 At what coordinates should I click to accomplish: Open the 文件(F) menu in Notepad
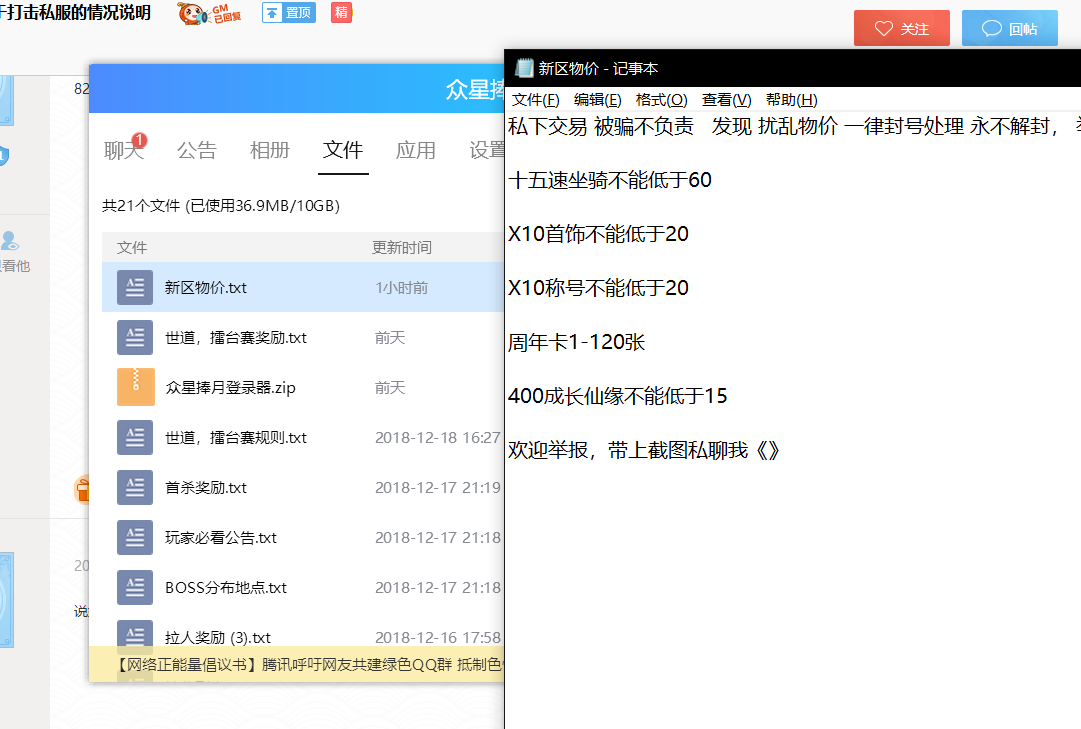pos(535,100)
